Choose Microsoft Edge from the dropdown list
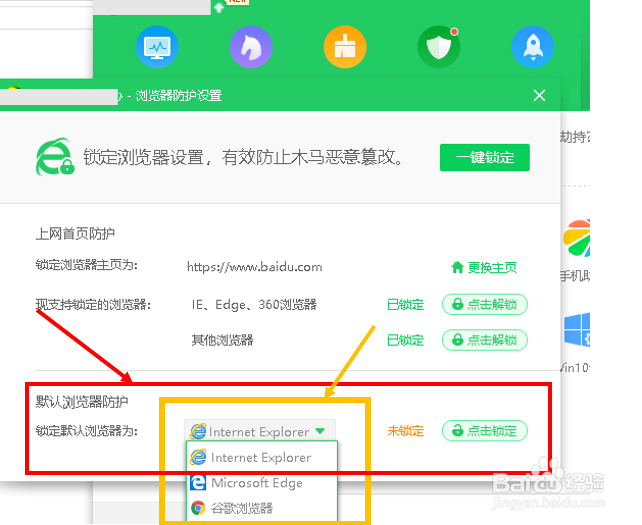The width and height of the screenshot is (642, 525). (262, 483)
